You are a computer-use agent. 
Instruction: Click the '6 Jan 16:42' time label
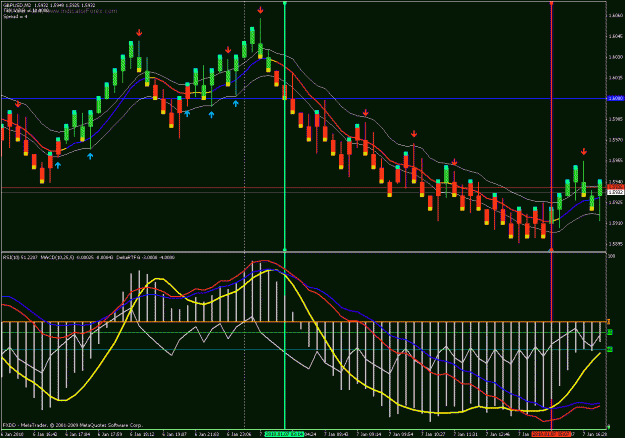(45, 434)
